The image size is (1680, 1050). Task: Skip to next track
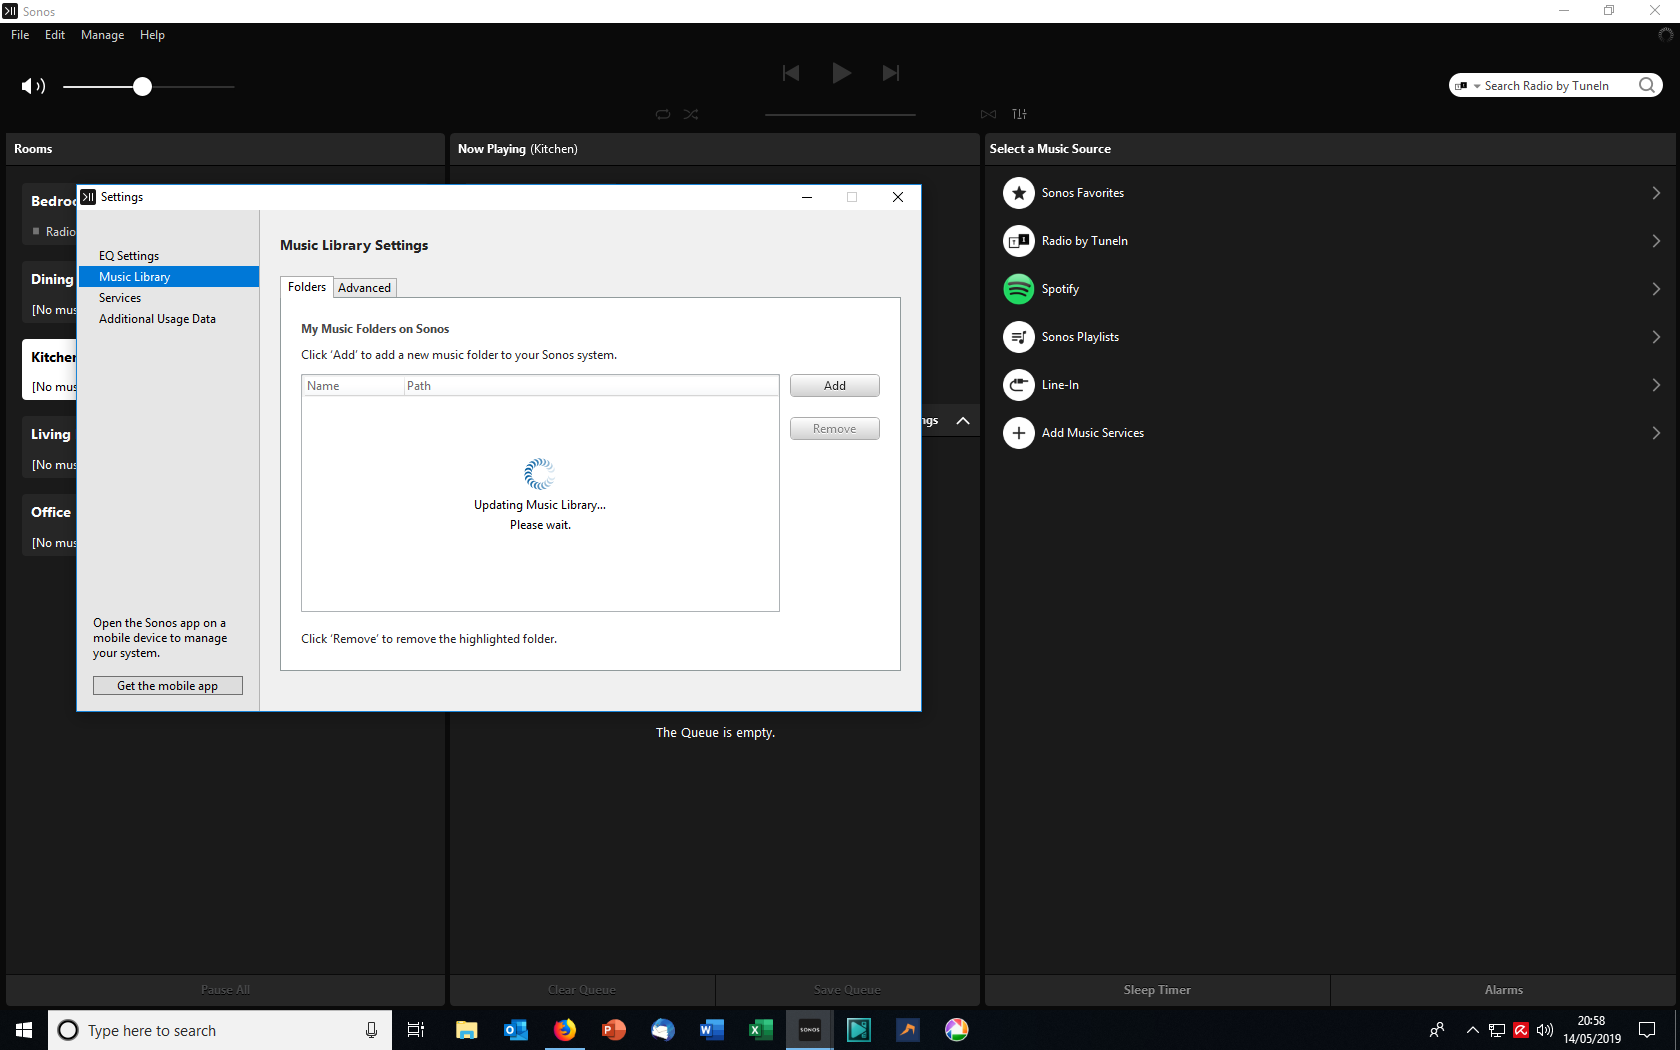(891, 73)
